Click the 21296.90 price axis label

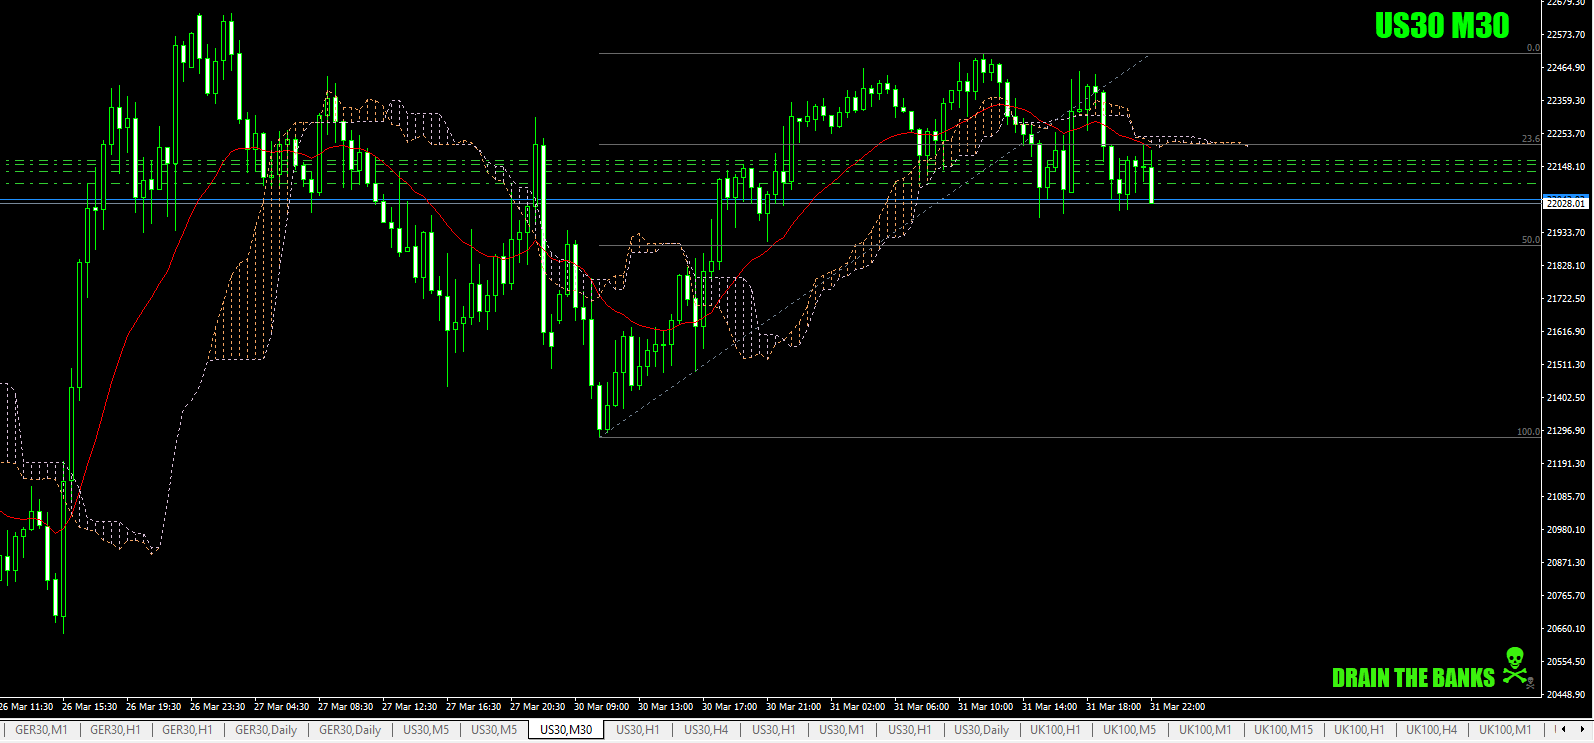pyautogui.click(x=1566, y=431)
